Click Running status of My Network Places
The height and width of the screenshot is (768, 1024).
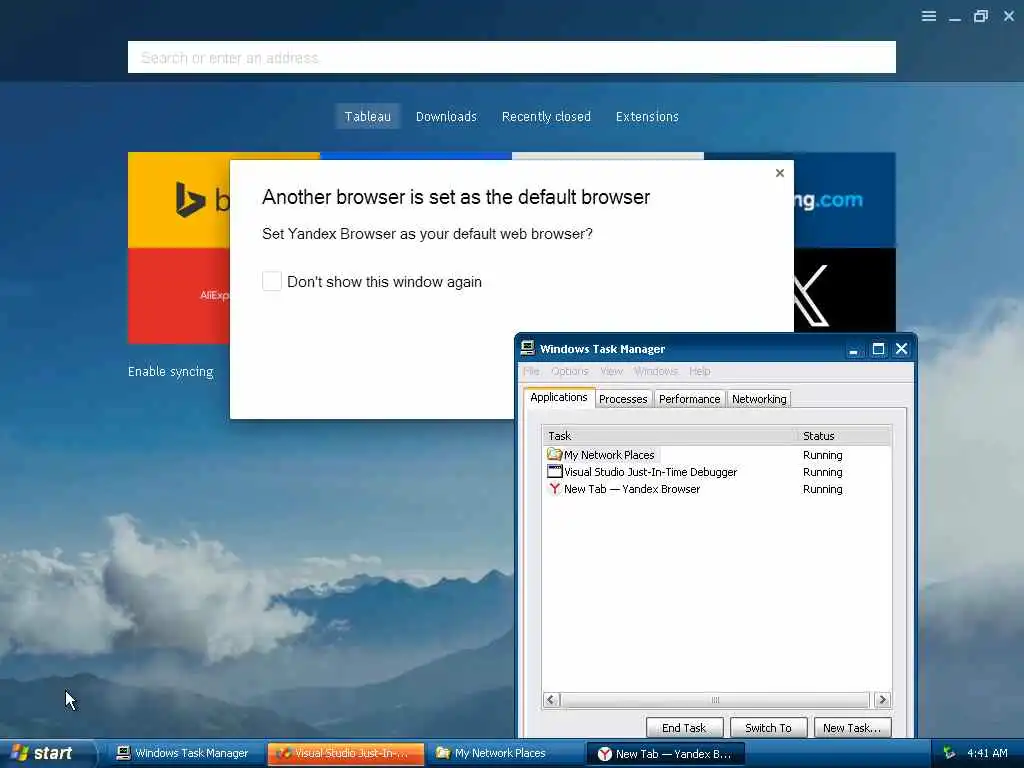tap(822, 455)
